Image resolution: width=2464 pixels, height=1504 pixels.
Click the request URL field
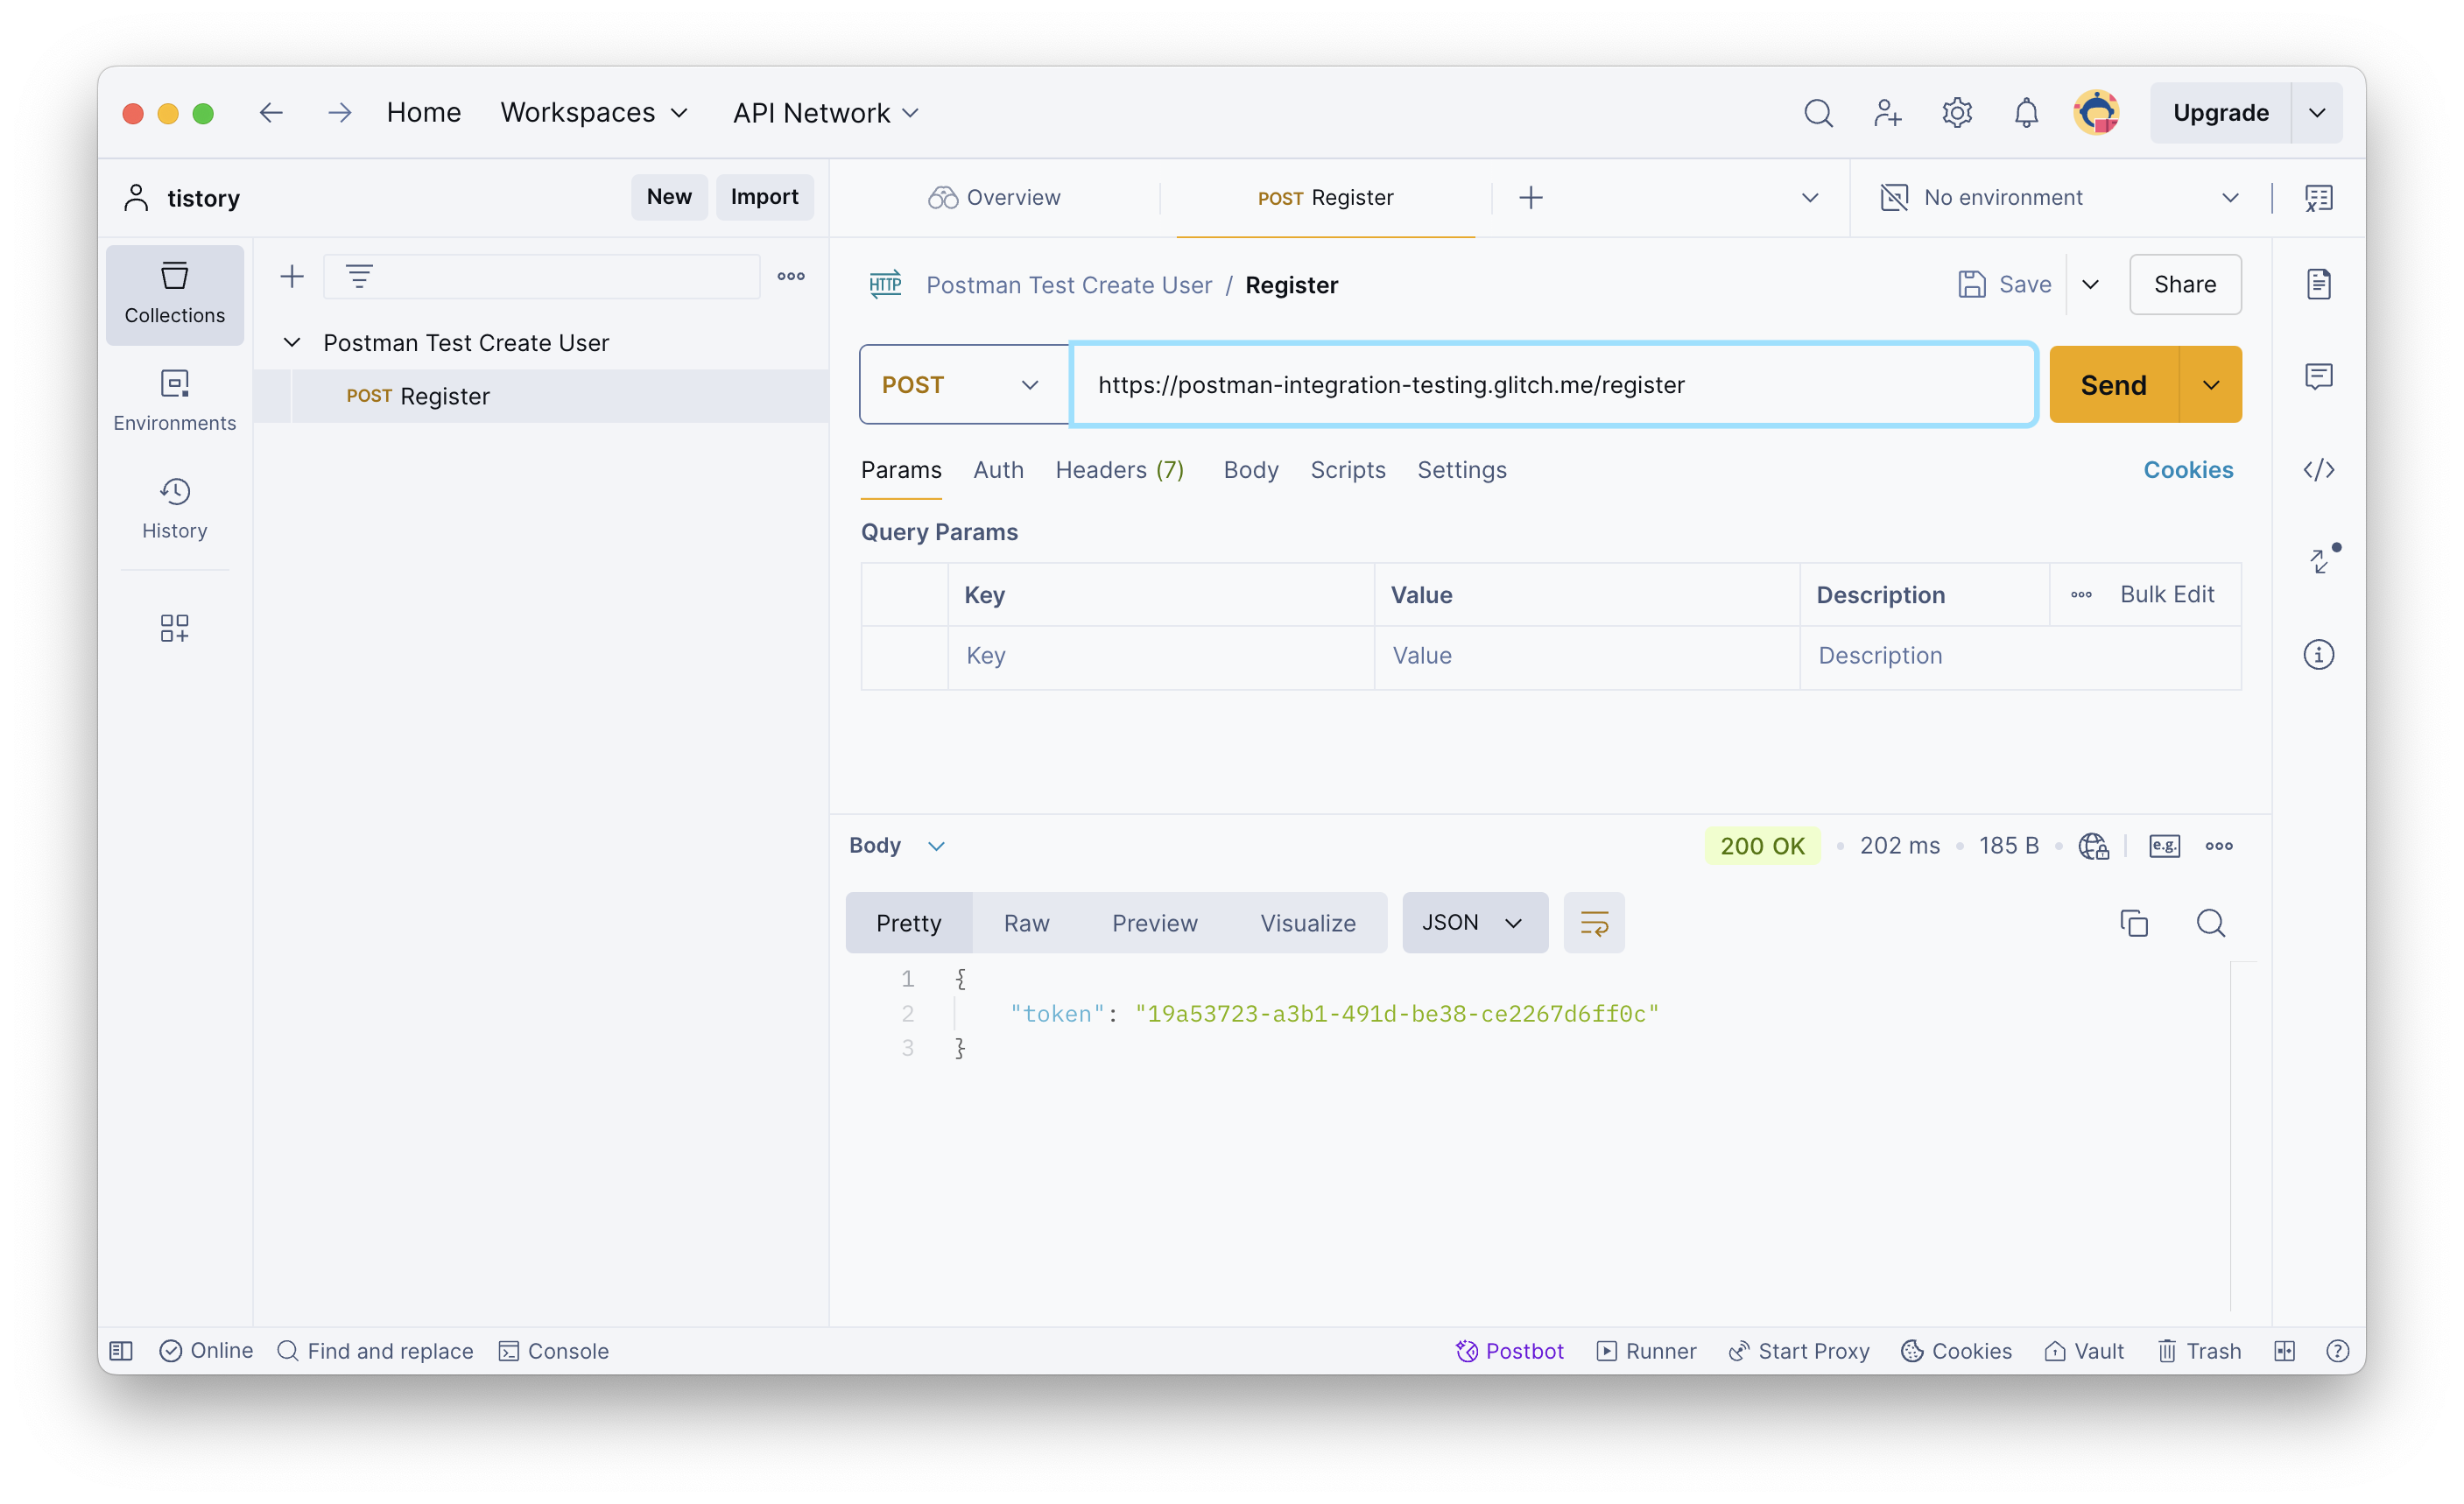click(1553, 385)
